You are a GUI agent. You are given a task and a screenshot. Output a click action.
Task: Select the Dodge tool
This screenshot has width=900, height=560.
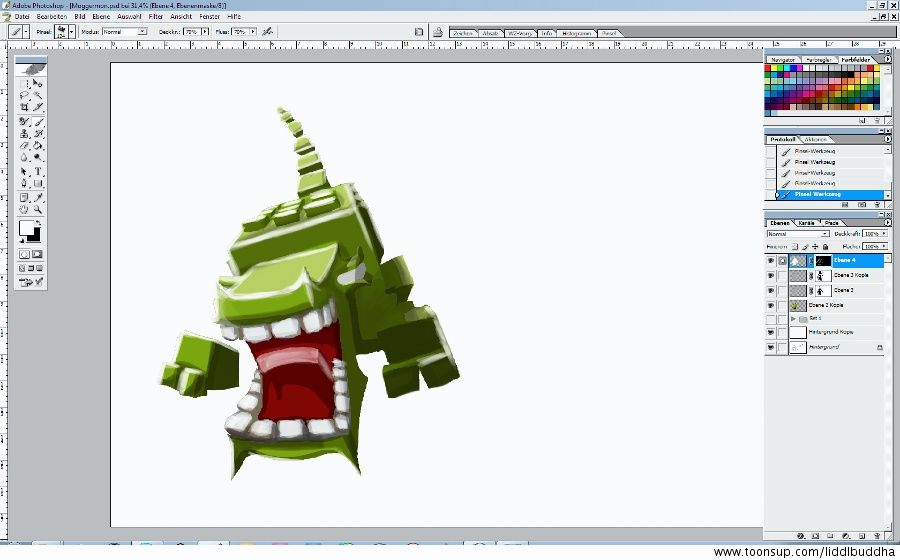[x=38, y=157]
